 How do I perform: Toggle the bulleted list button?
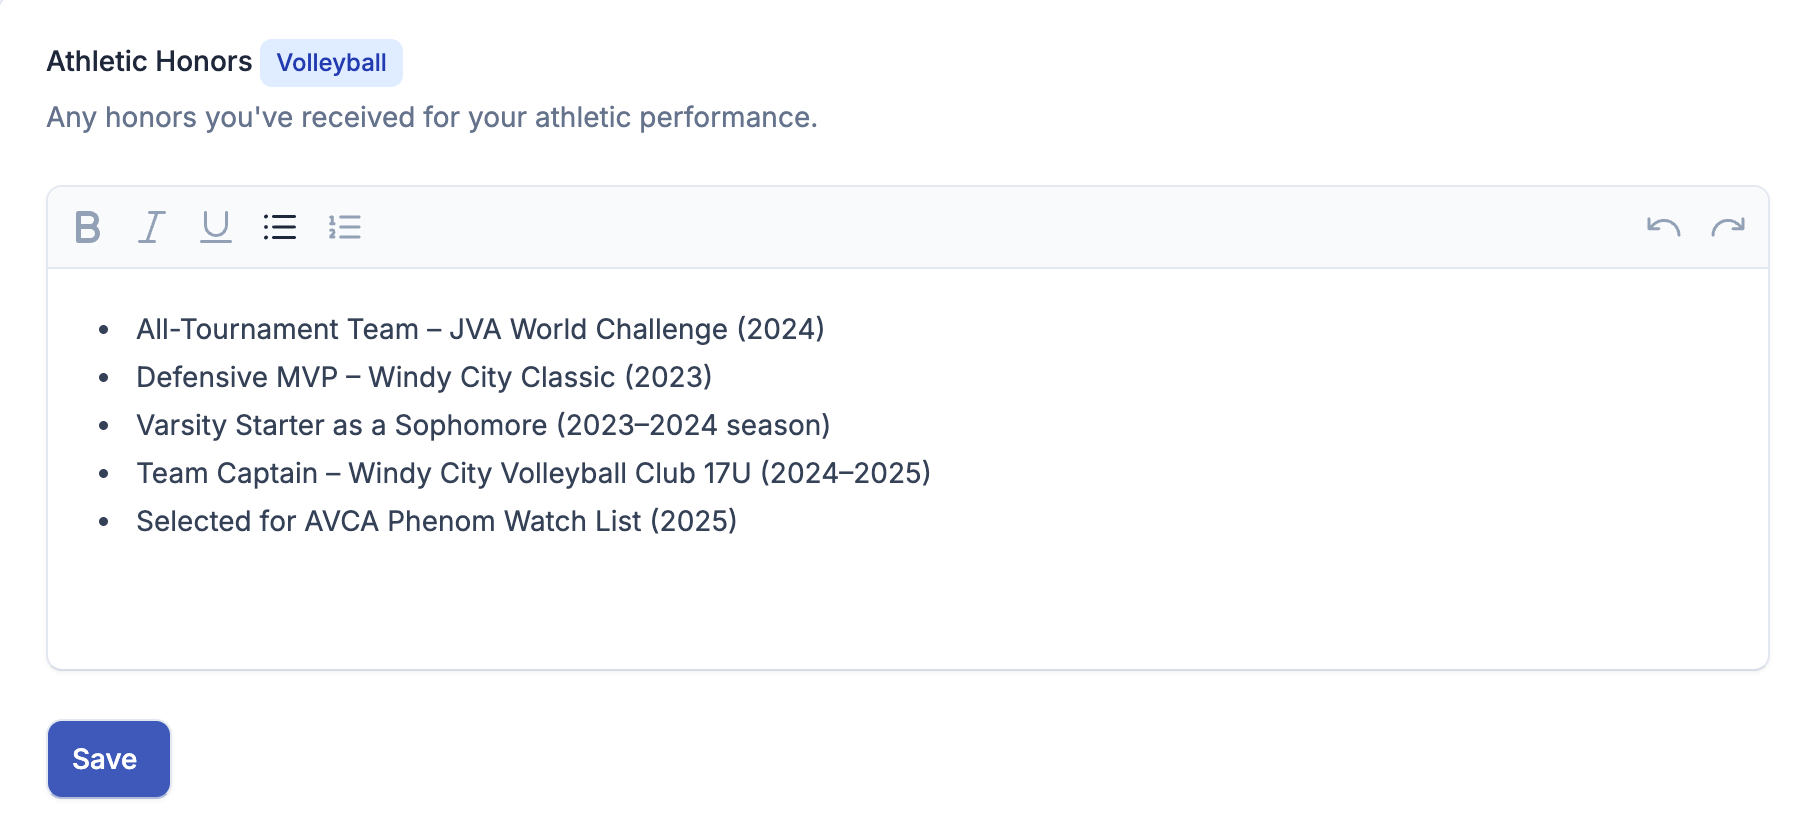280,227
